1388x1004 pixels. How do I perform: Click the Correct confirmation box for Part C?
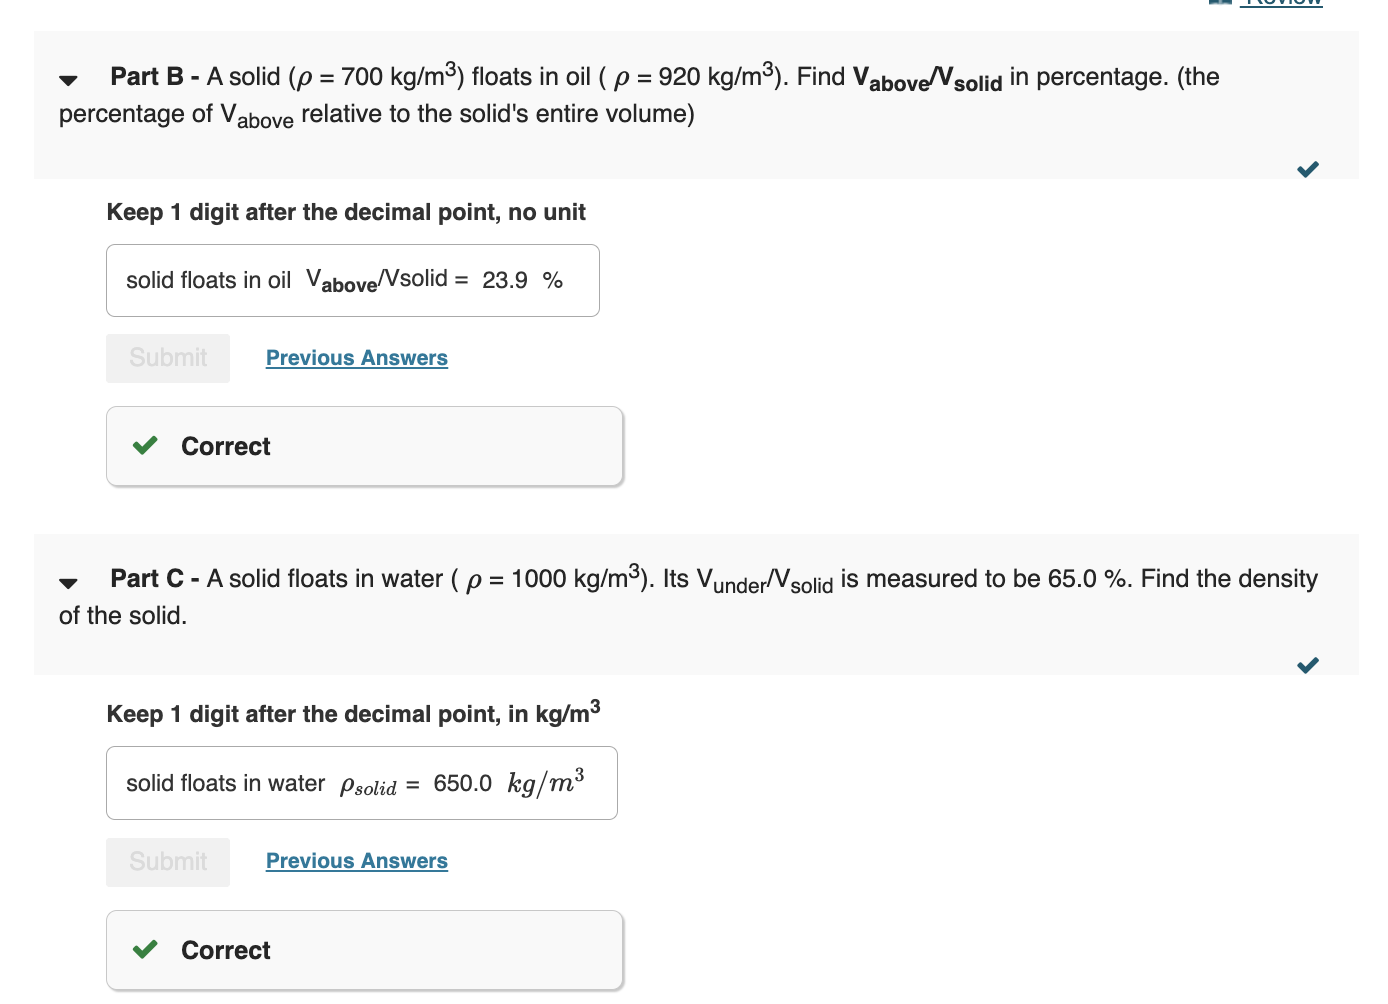click(364, 949)
